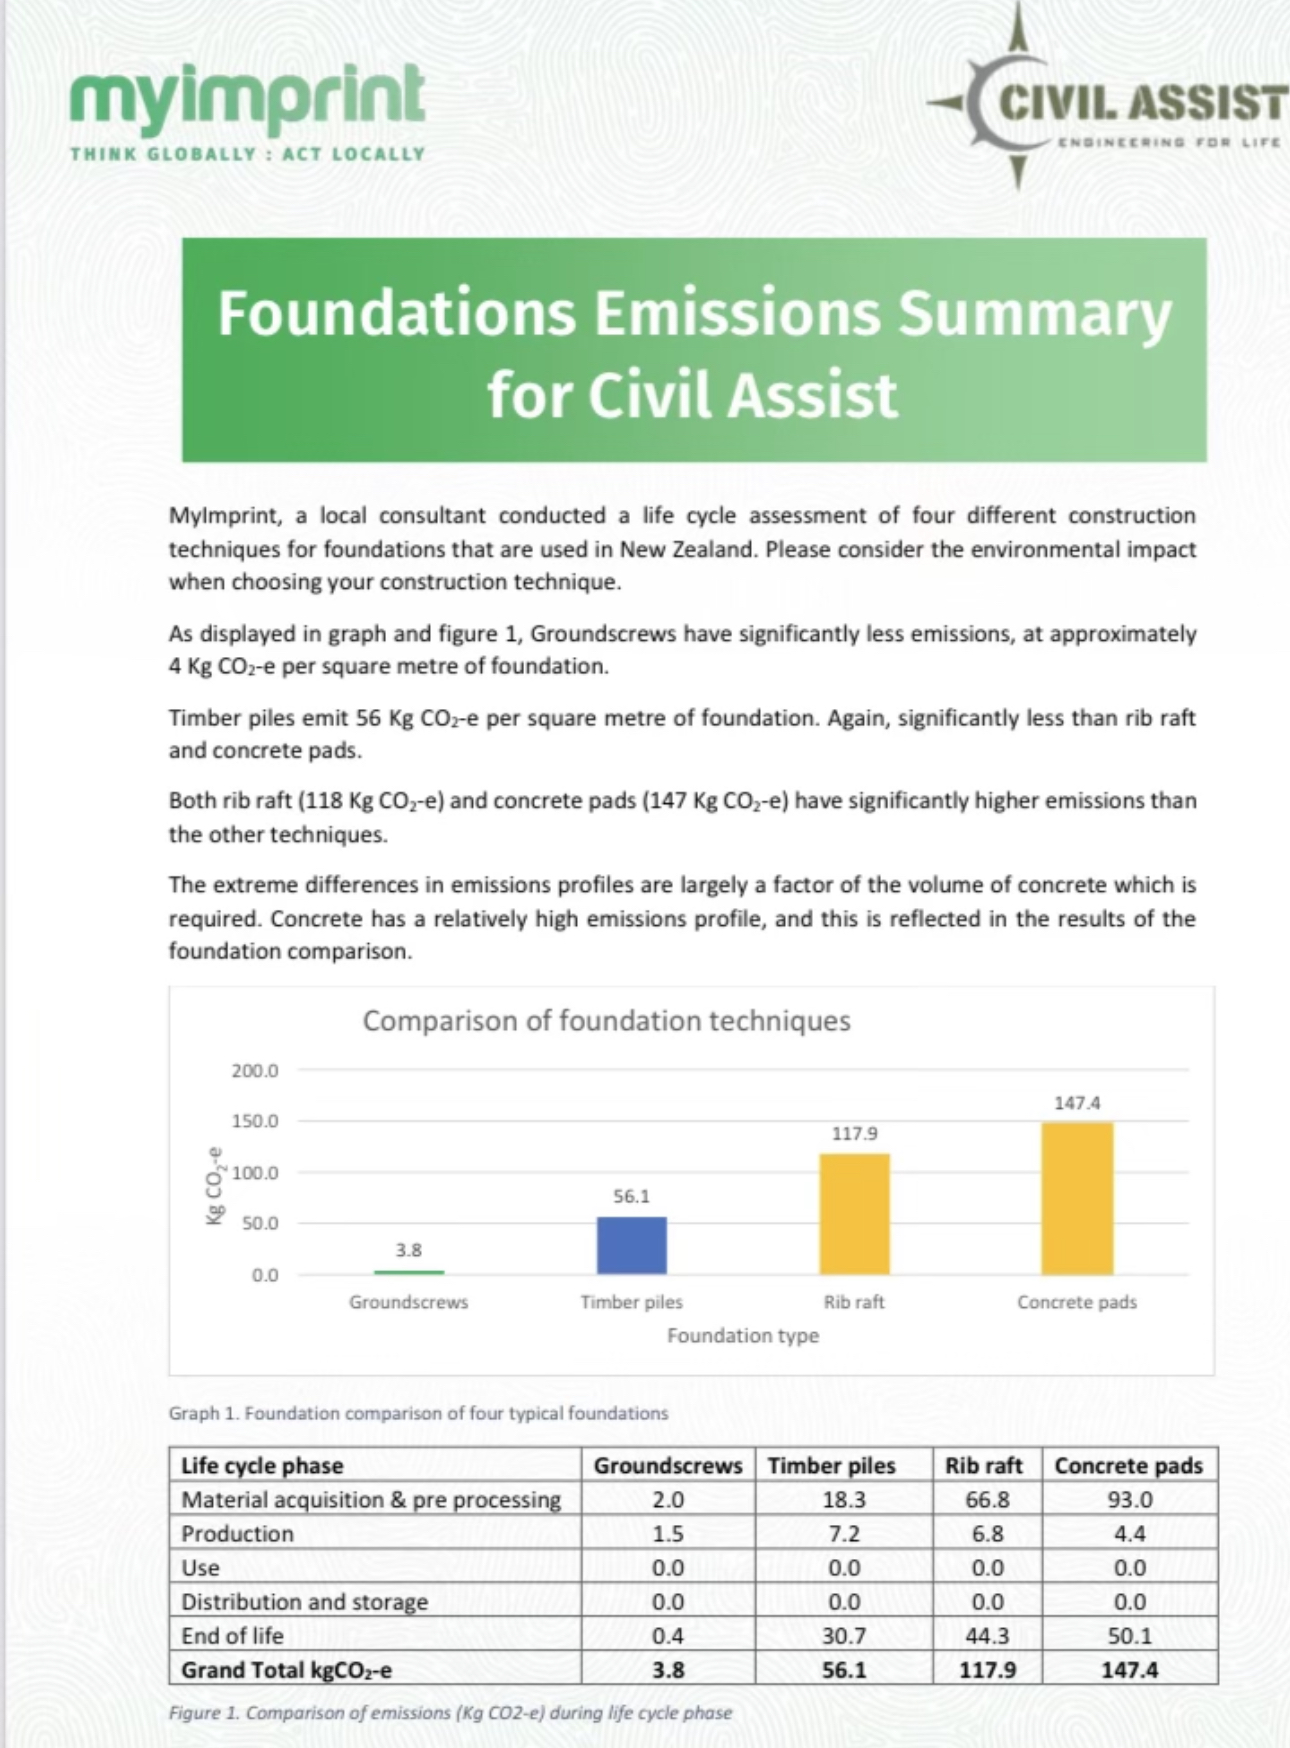Click the 'End of life' row label
The image size is (1290, 1748).
(232, 1636)
